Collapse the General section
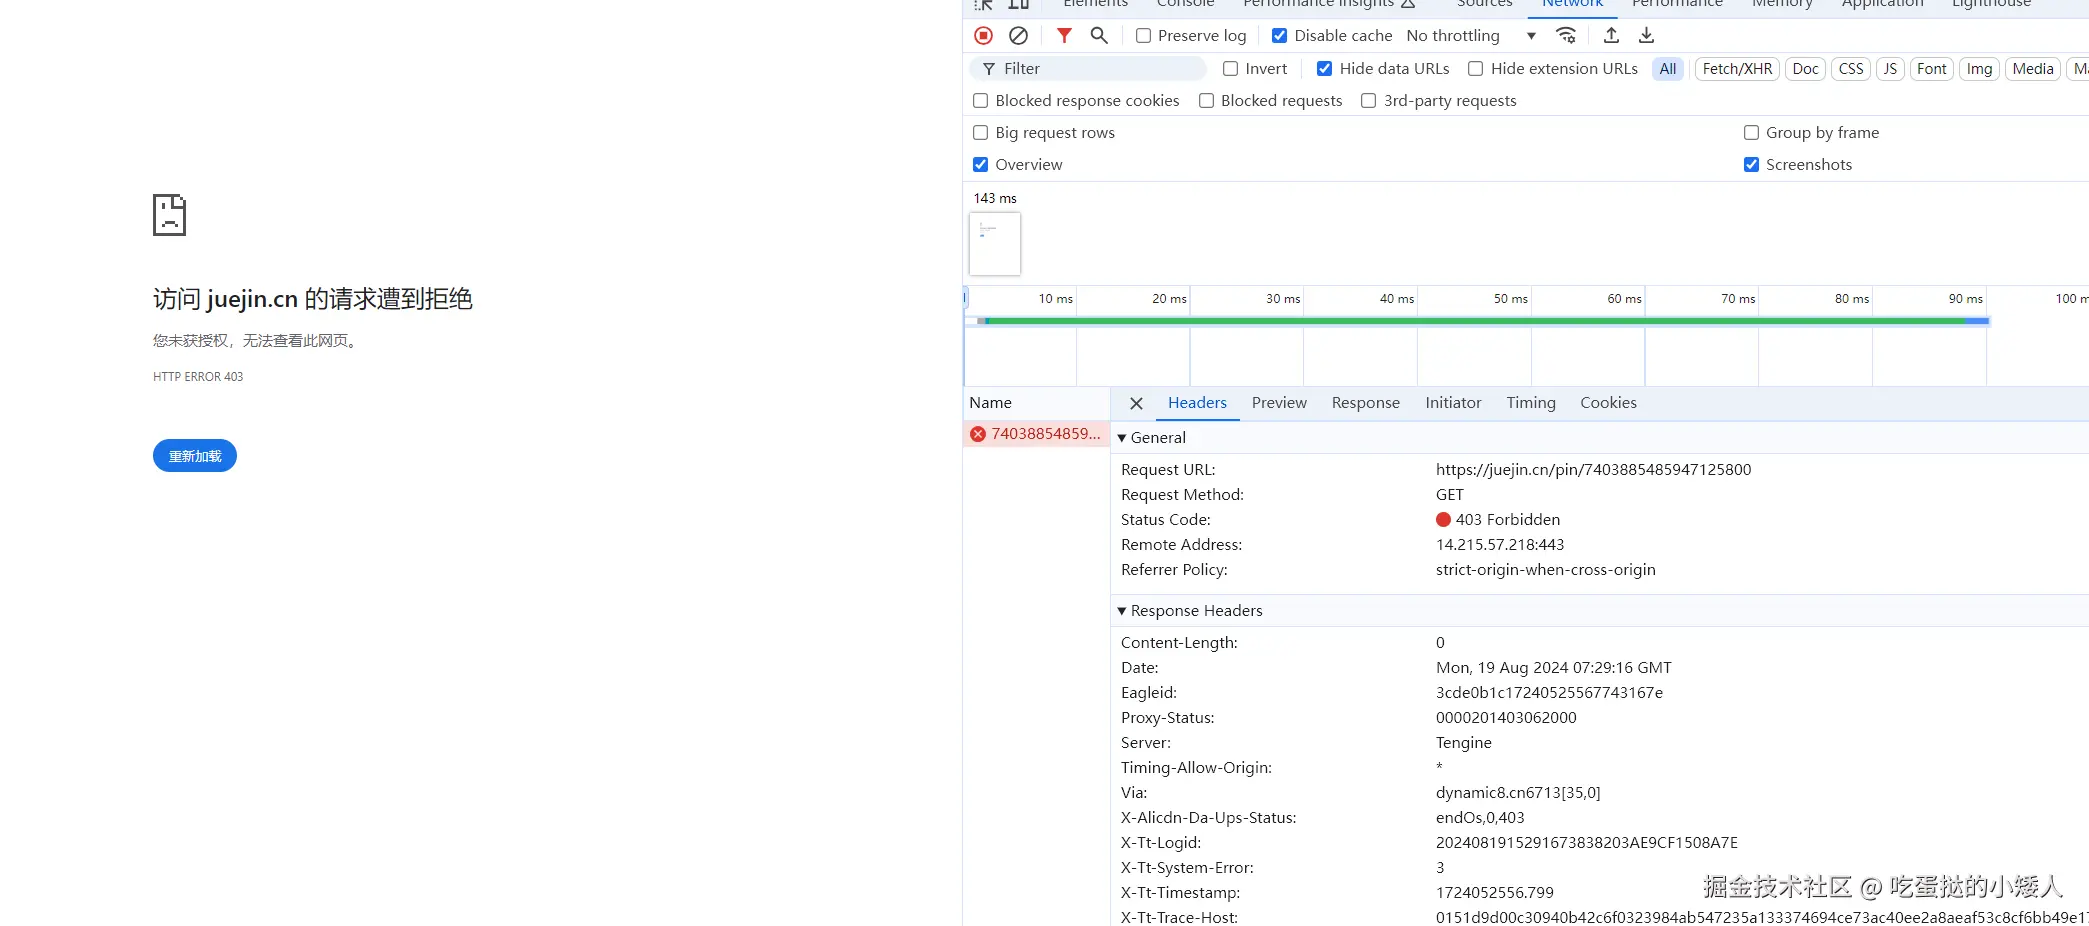Image resolution: width=2089 pixels, height=926 pixels. (x=1122, y=438)
